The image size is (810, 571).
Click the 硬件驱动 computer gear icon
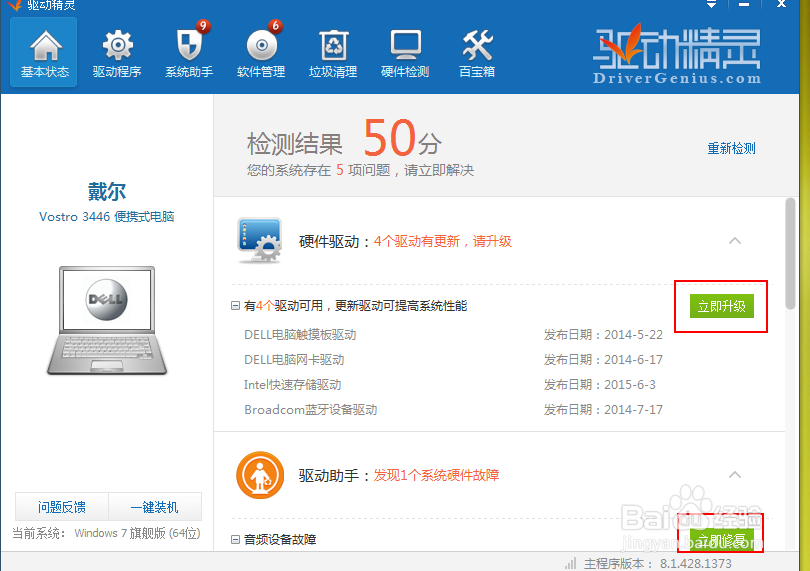(x=259, y=240)
